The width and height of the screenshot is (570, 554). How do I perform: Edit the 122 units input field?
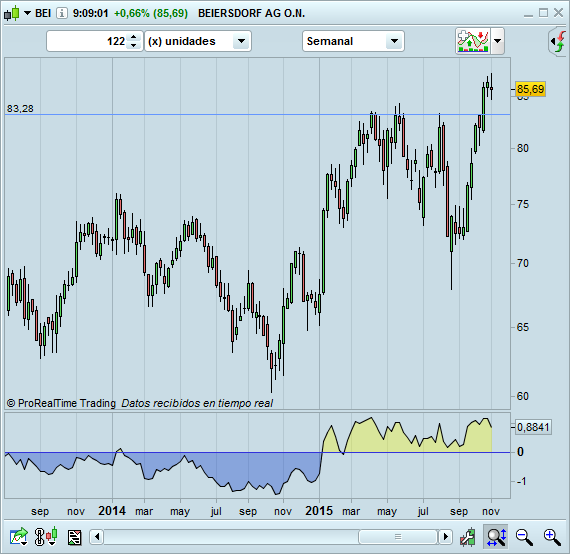87,41
